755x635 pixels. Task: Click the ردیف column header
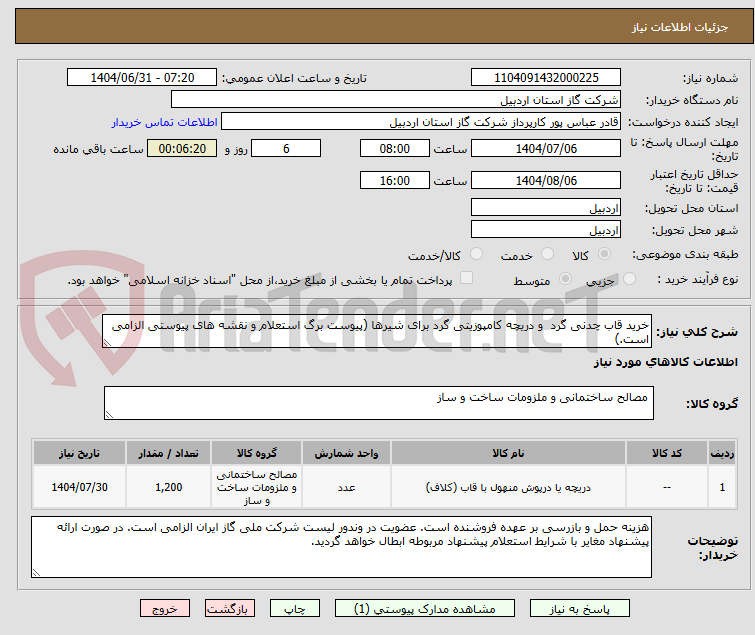722,453
